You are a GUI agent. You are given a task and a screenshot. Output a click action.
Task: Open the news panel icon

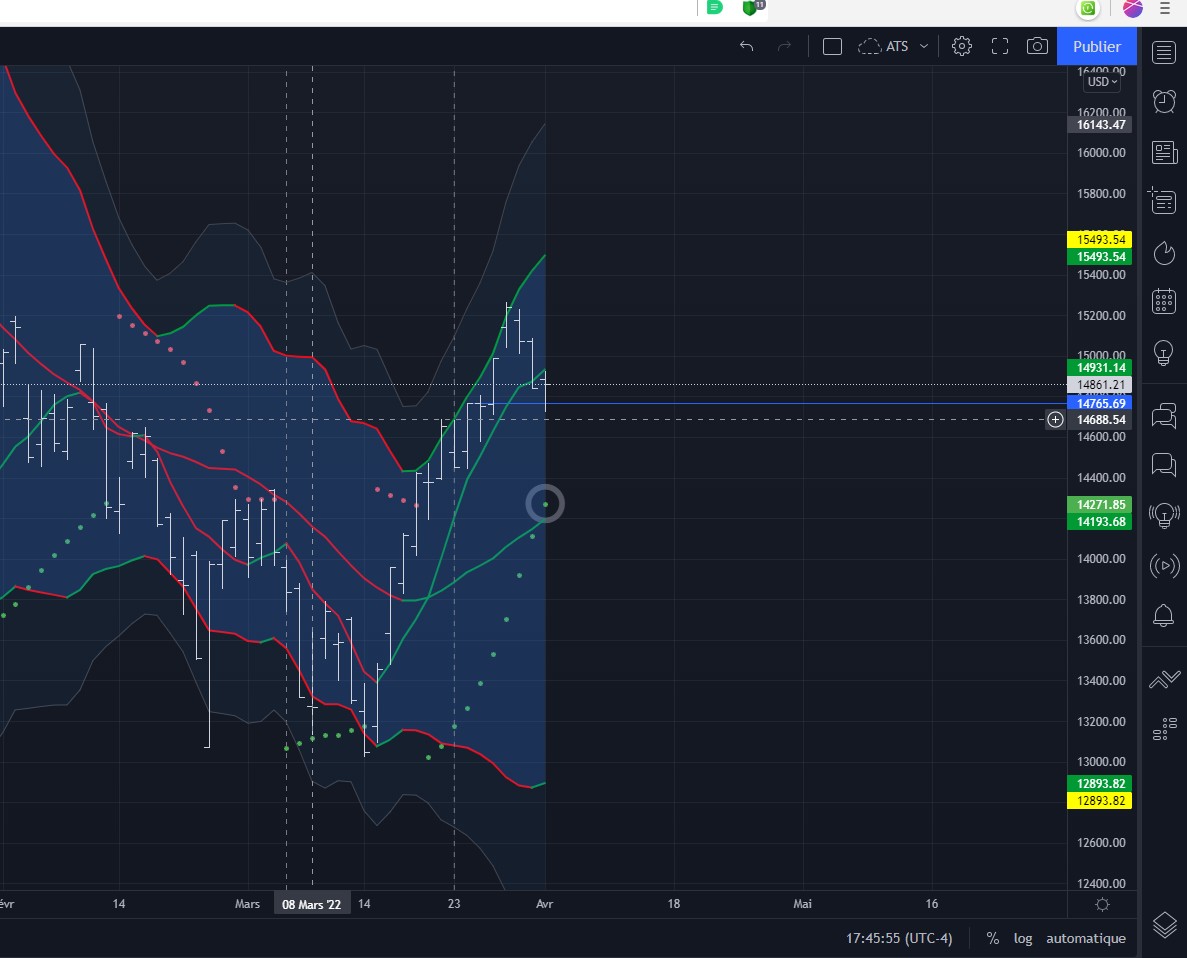coord(1164,152)
